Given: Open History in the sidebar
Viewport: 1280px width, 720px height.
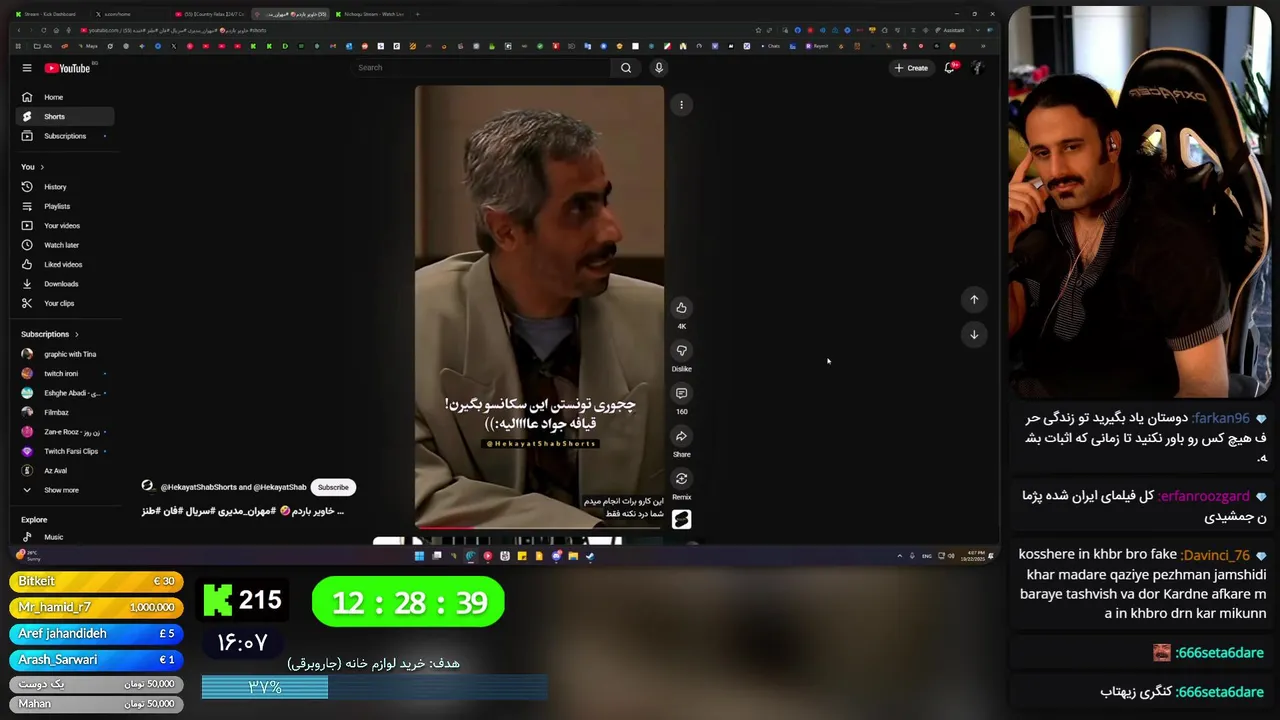Looking at the screenshot, I should pyautogui.click(x=65, y=187).
